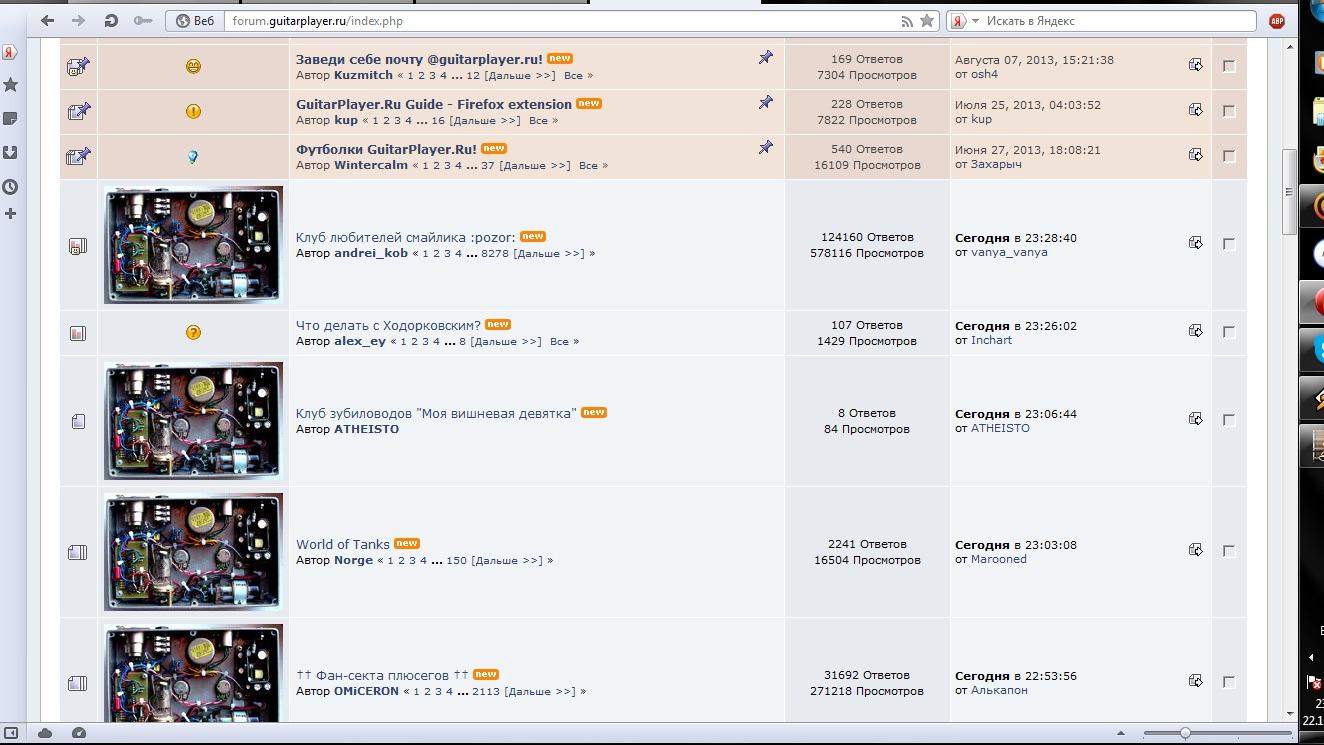Select checkbox for 'World of Tanks' topic
The width and height of the screenshot is (1324, 745).
1229,552
